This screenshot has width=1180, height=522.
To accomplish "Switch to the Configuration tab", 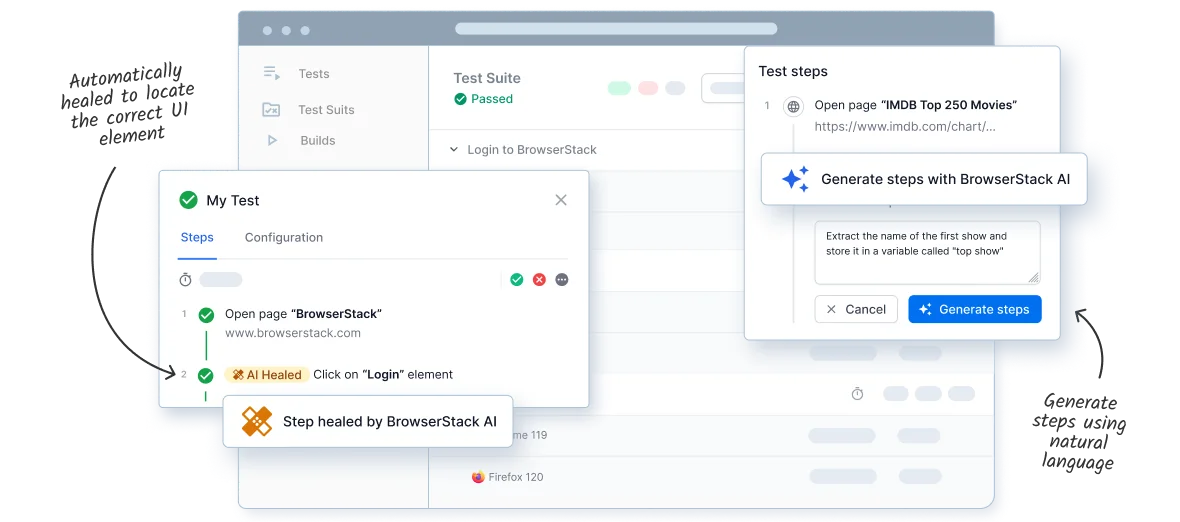I will pyautogui.click(x=284, y=237).
